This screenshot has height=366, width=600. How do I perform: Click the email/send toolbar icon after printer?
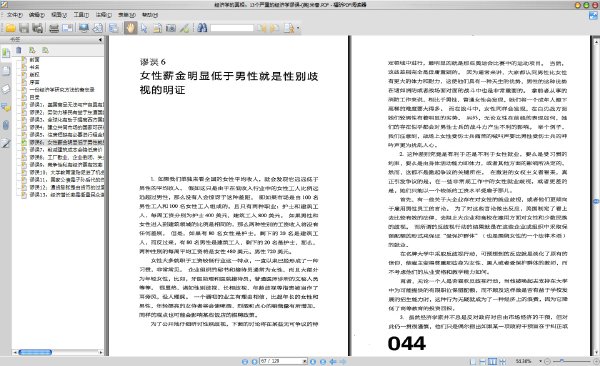click(x=67, y=28)
